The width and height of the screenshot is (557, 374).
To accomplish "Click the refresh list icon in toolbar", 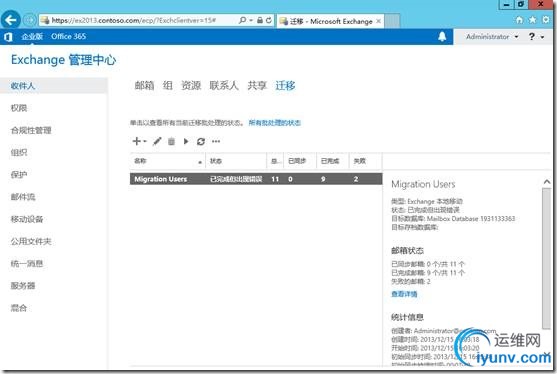I will [201, 141].
